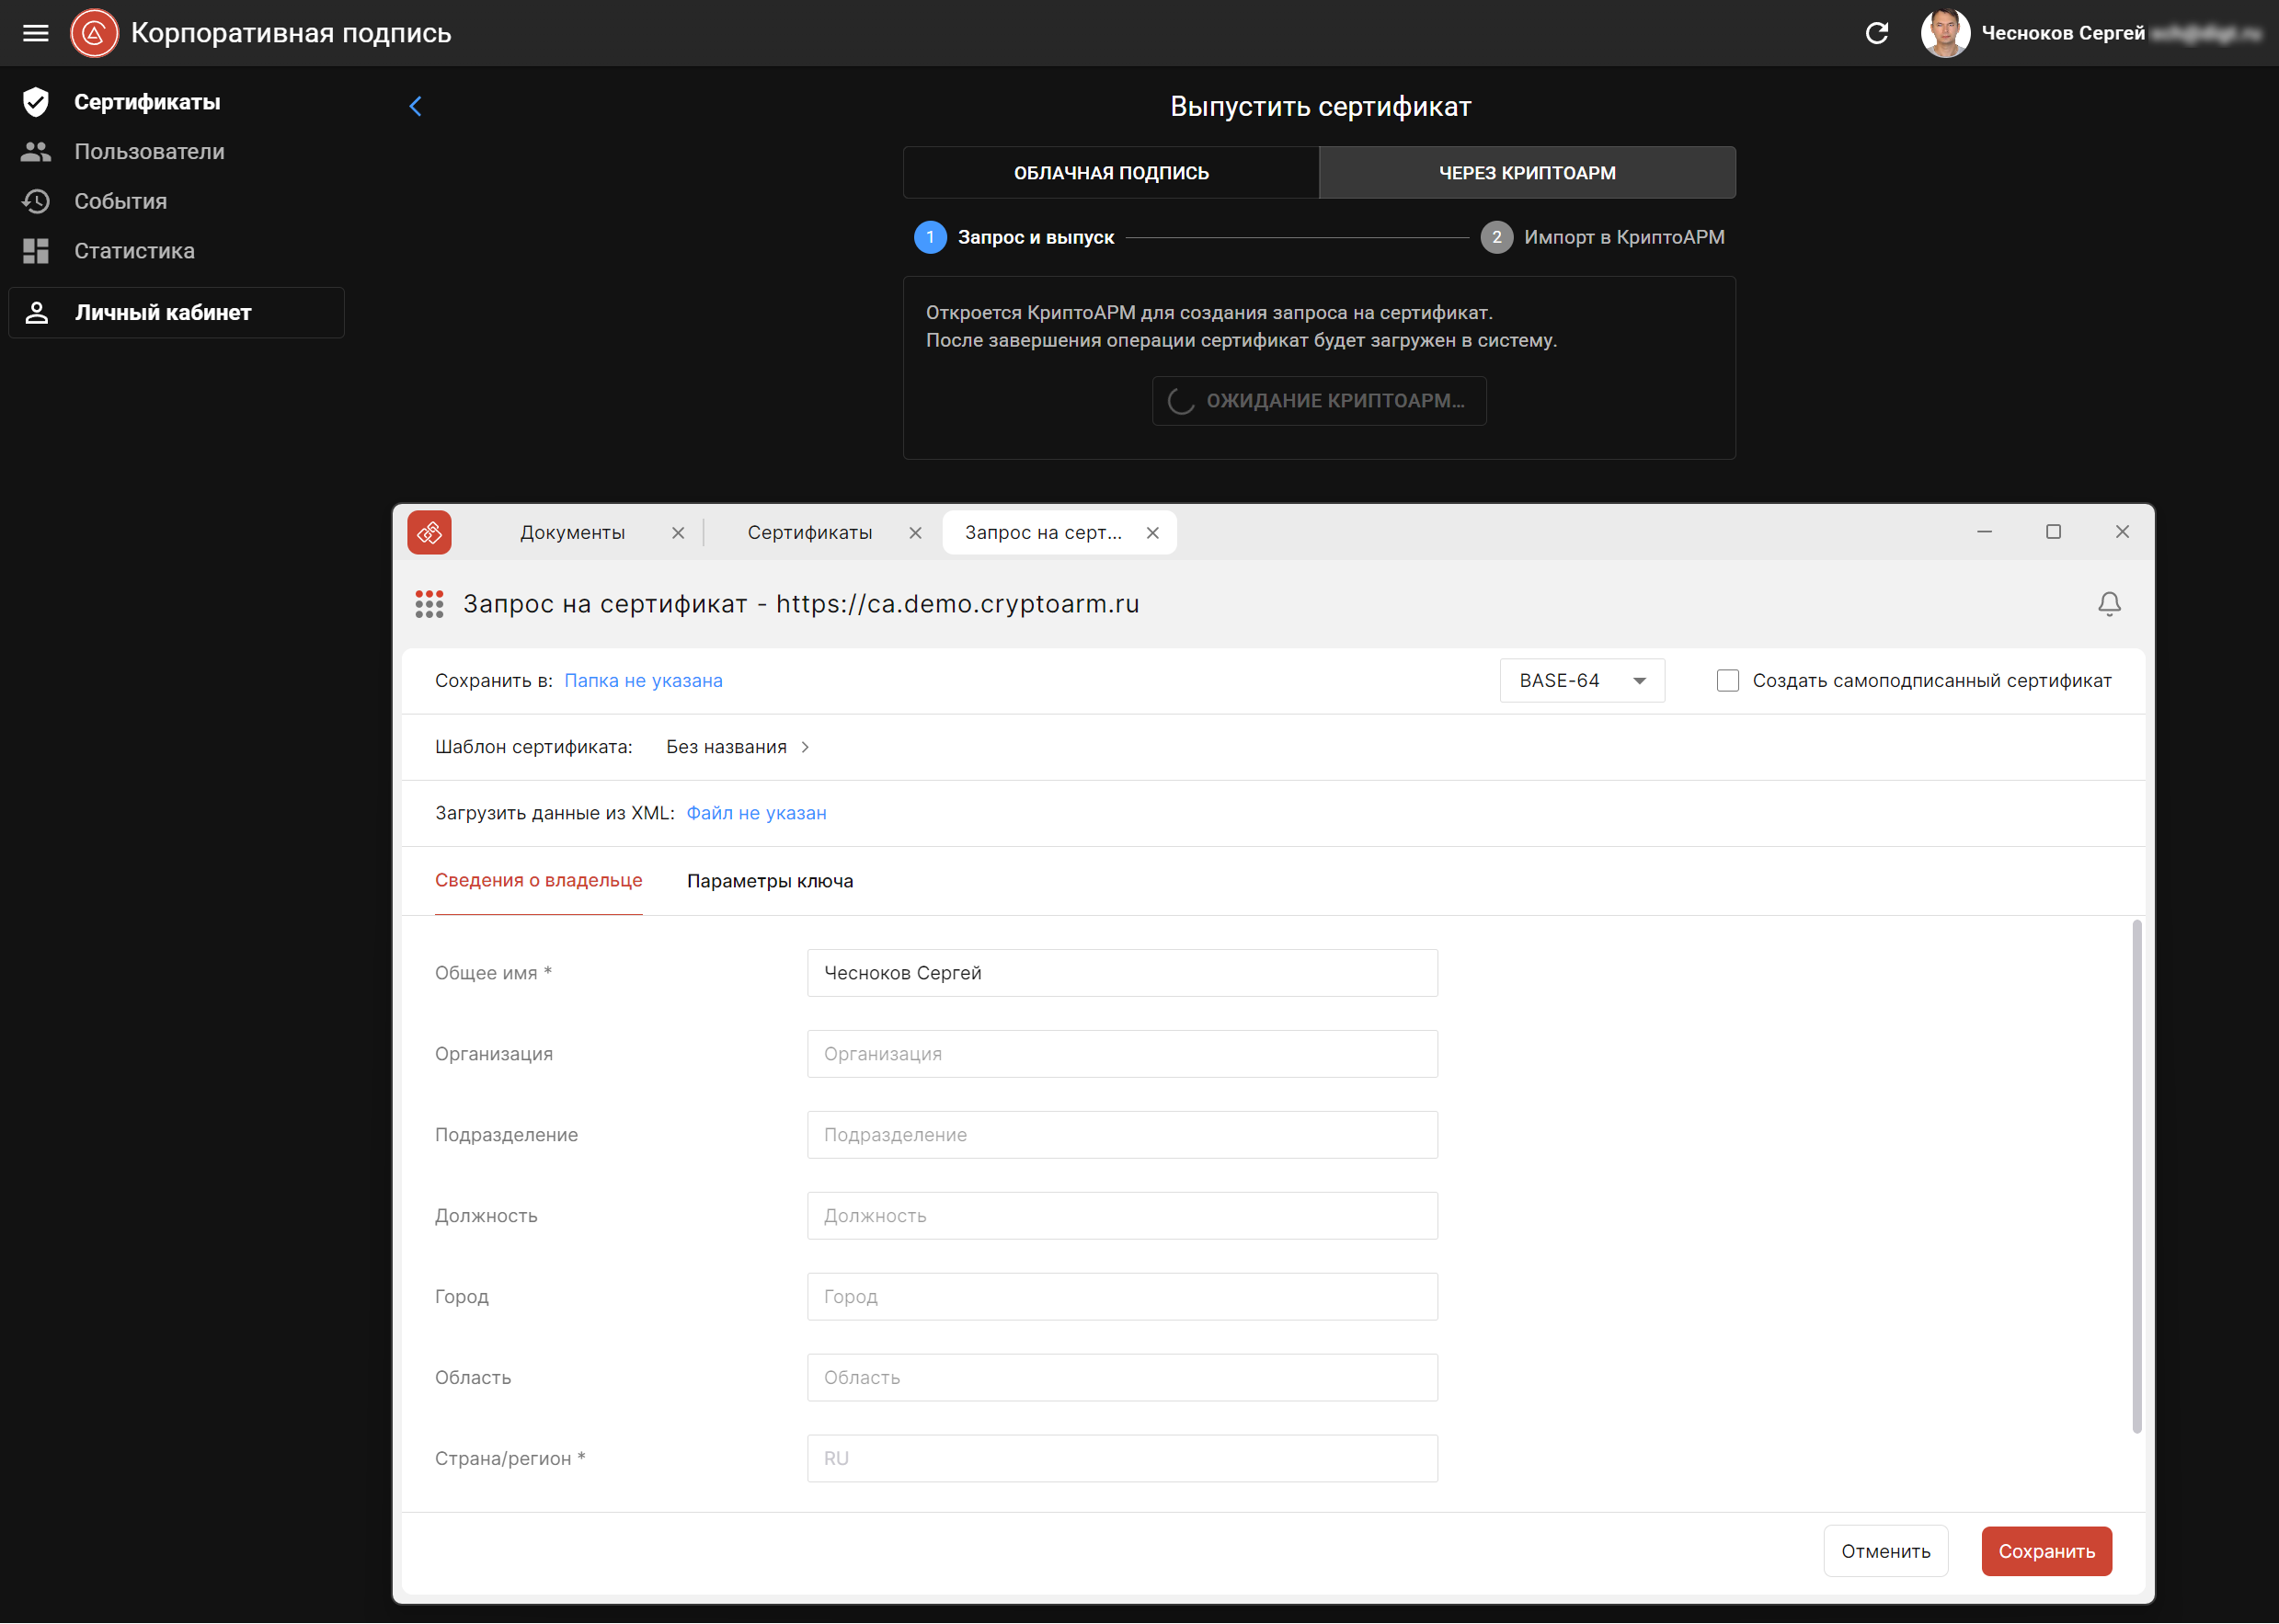The image size is (2279, 1624).
Task: Click the Область input field
Action: tap(1122, 1378)
